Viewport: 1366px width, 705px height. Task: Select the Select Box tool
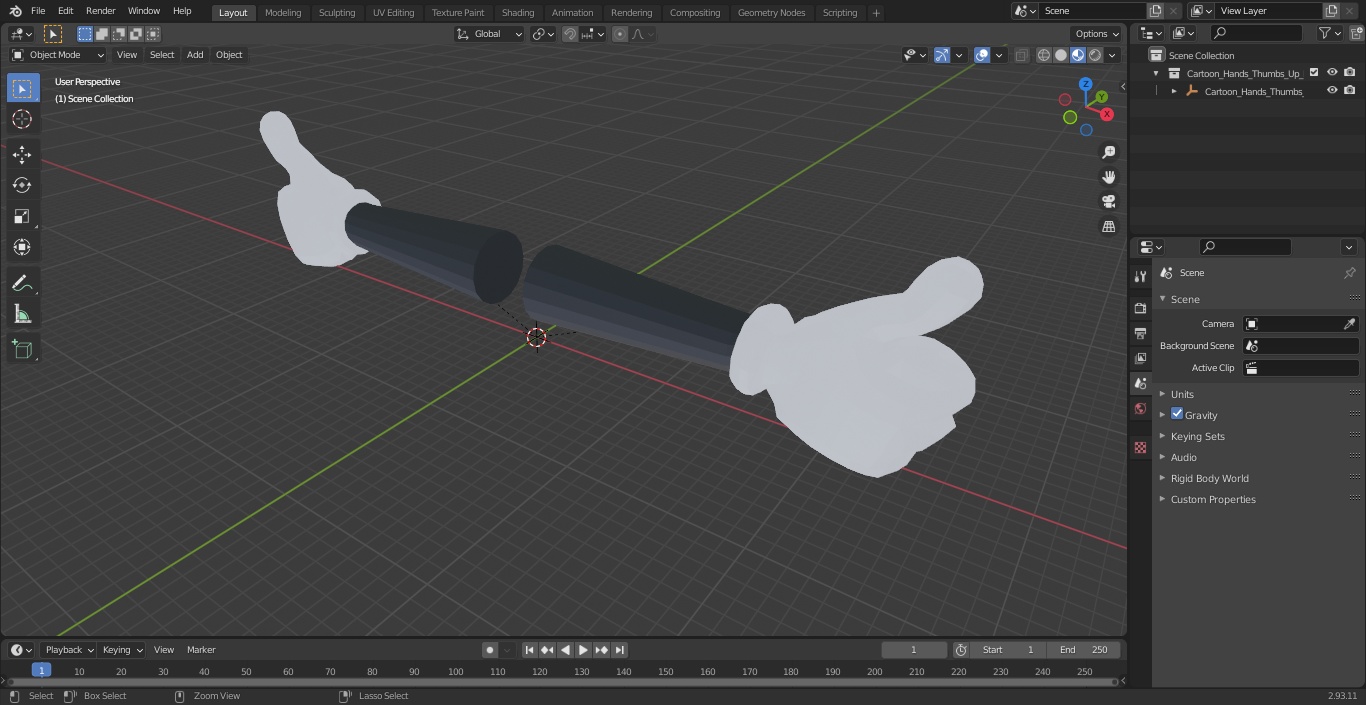[x=23, y=88]
